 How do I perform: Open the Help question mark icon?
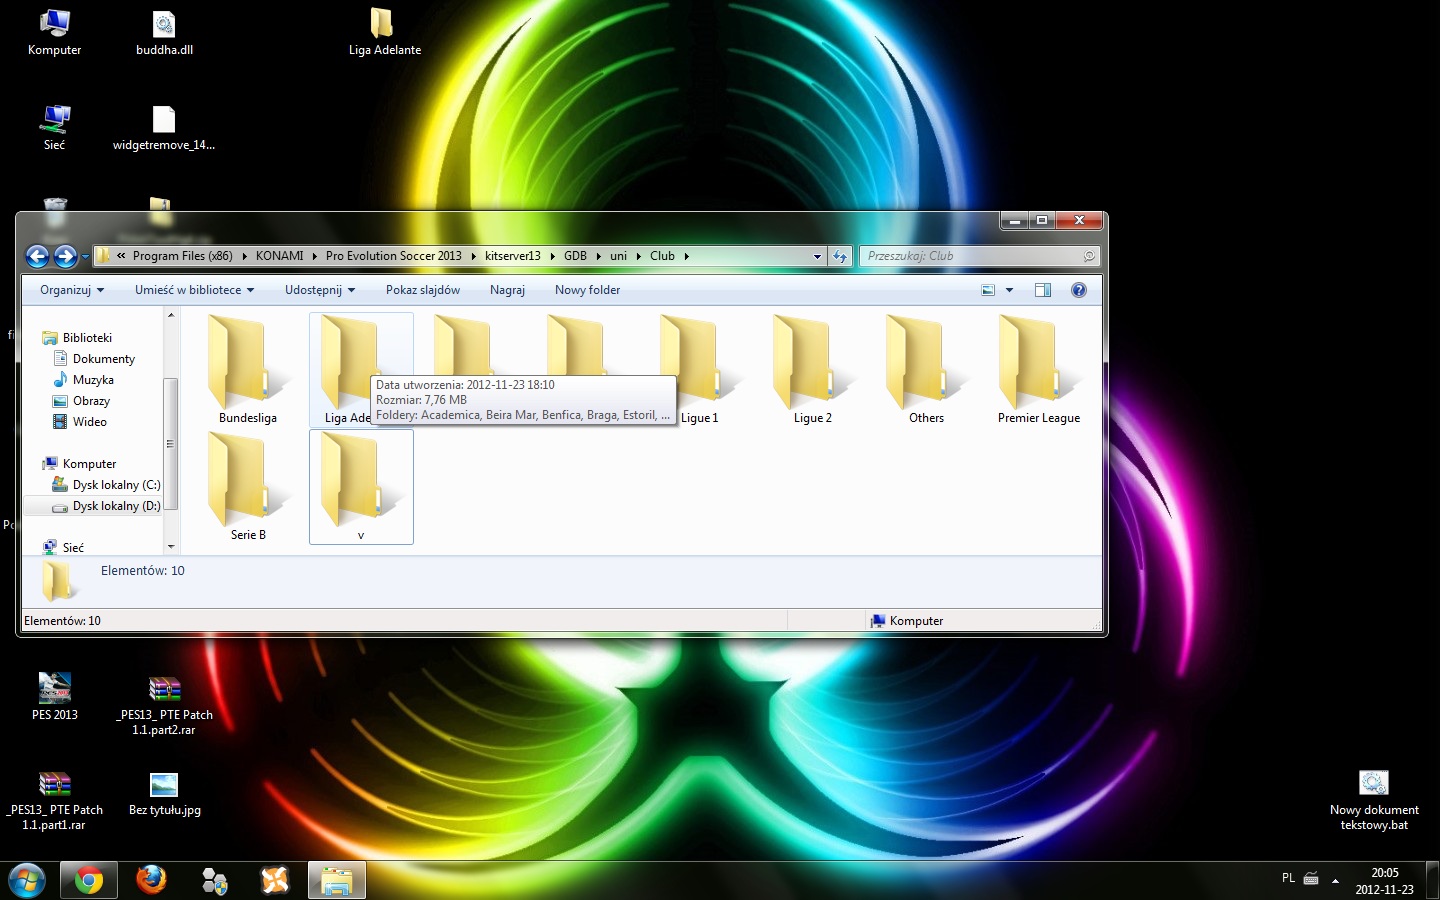(1078, 290)
